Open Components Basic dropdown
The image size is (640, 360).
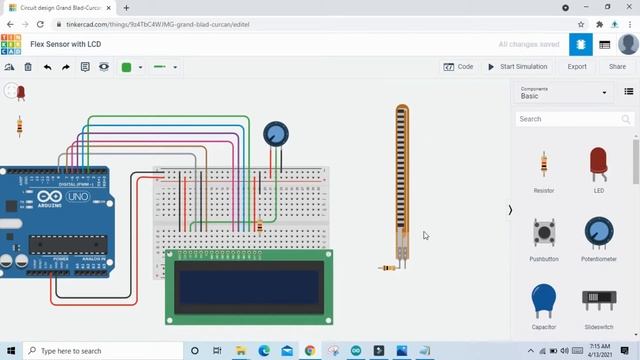563,93
